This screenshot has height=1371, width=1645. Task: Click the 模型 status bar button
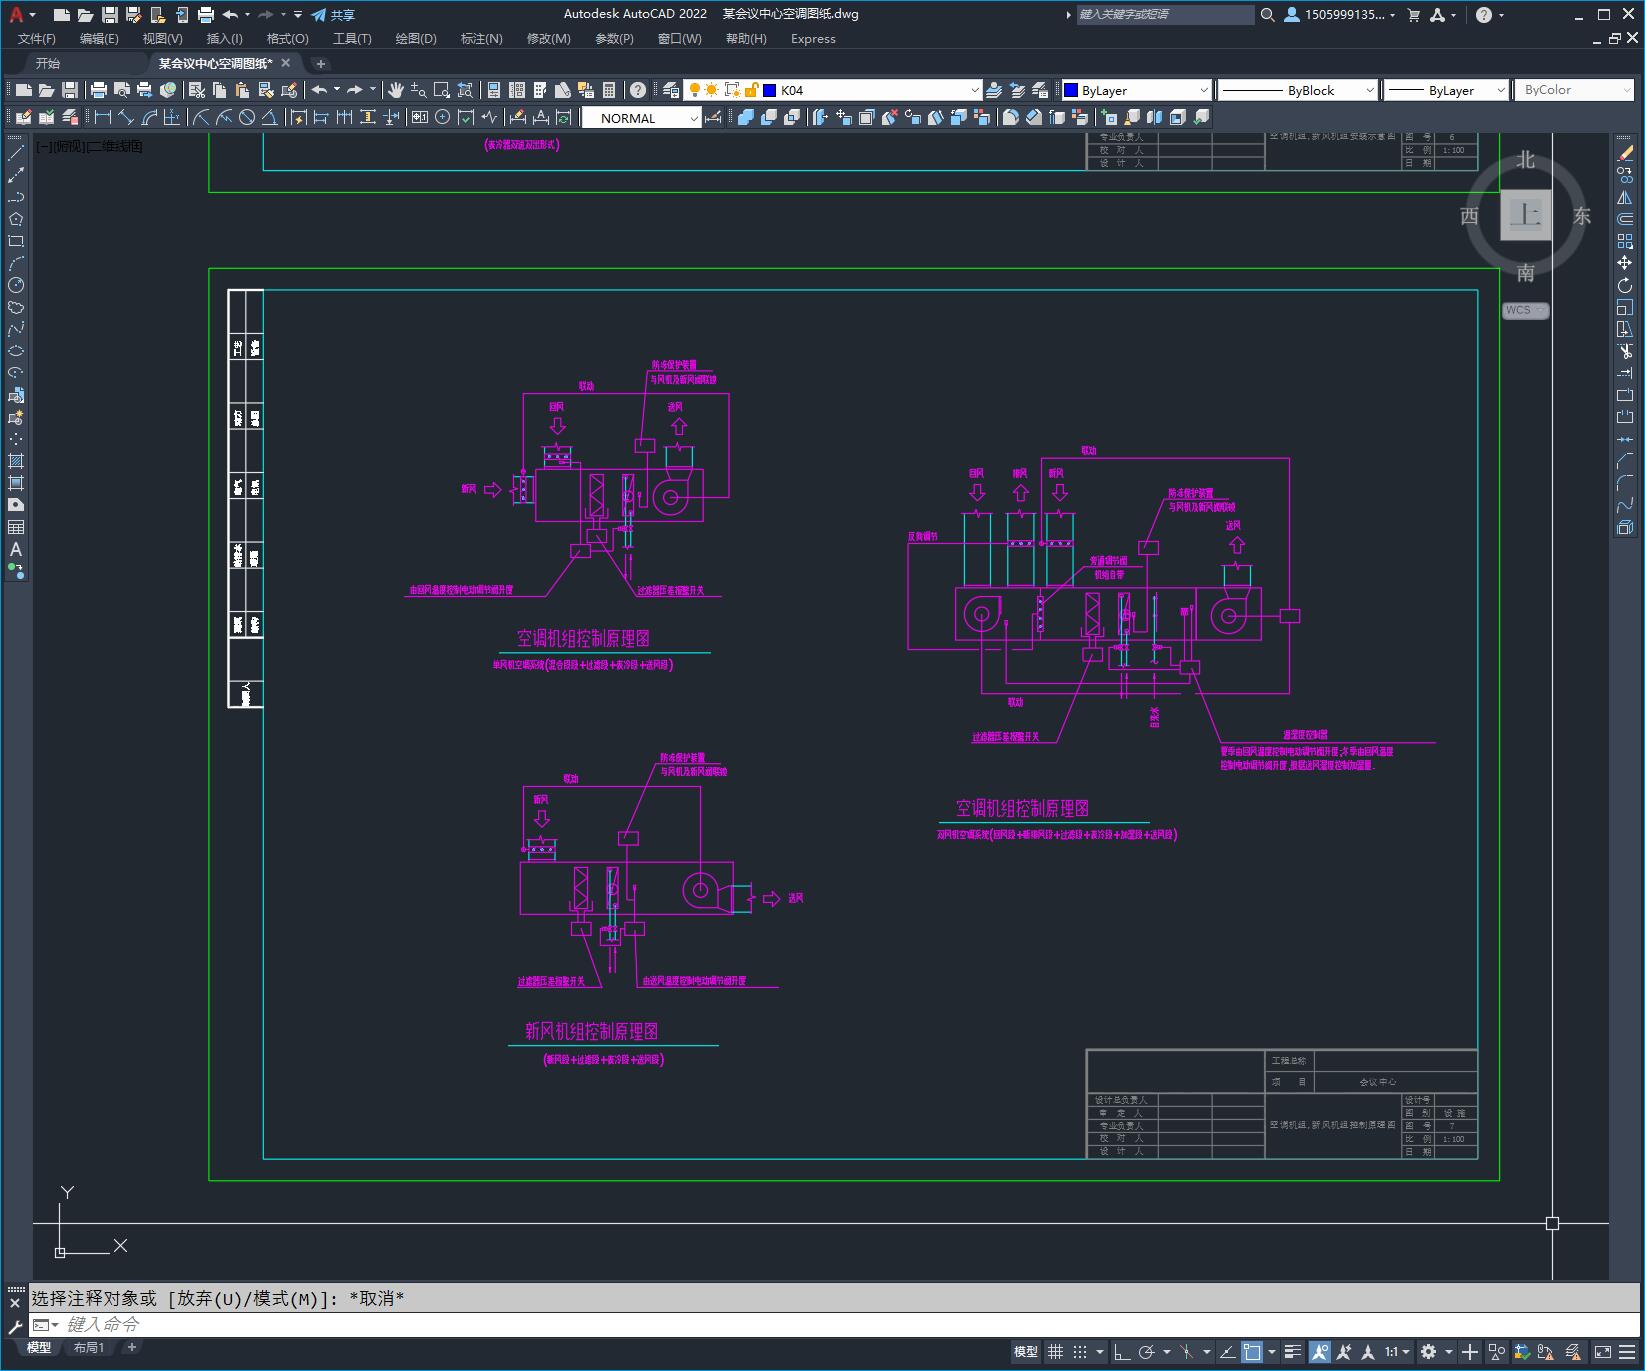pyautogui.click(x=1026, y=1352)
